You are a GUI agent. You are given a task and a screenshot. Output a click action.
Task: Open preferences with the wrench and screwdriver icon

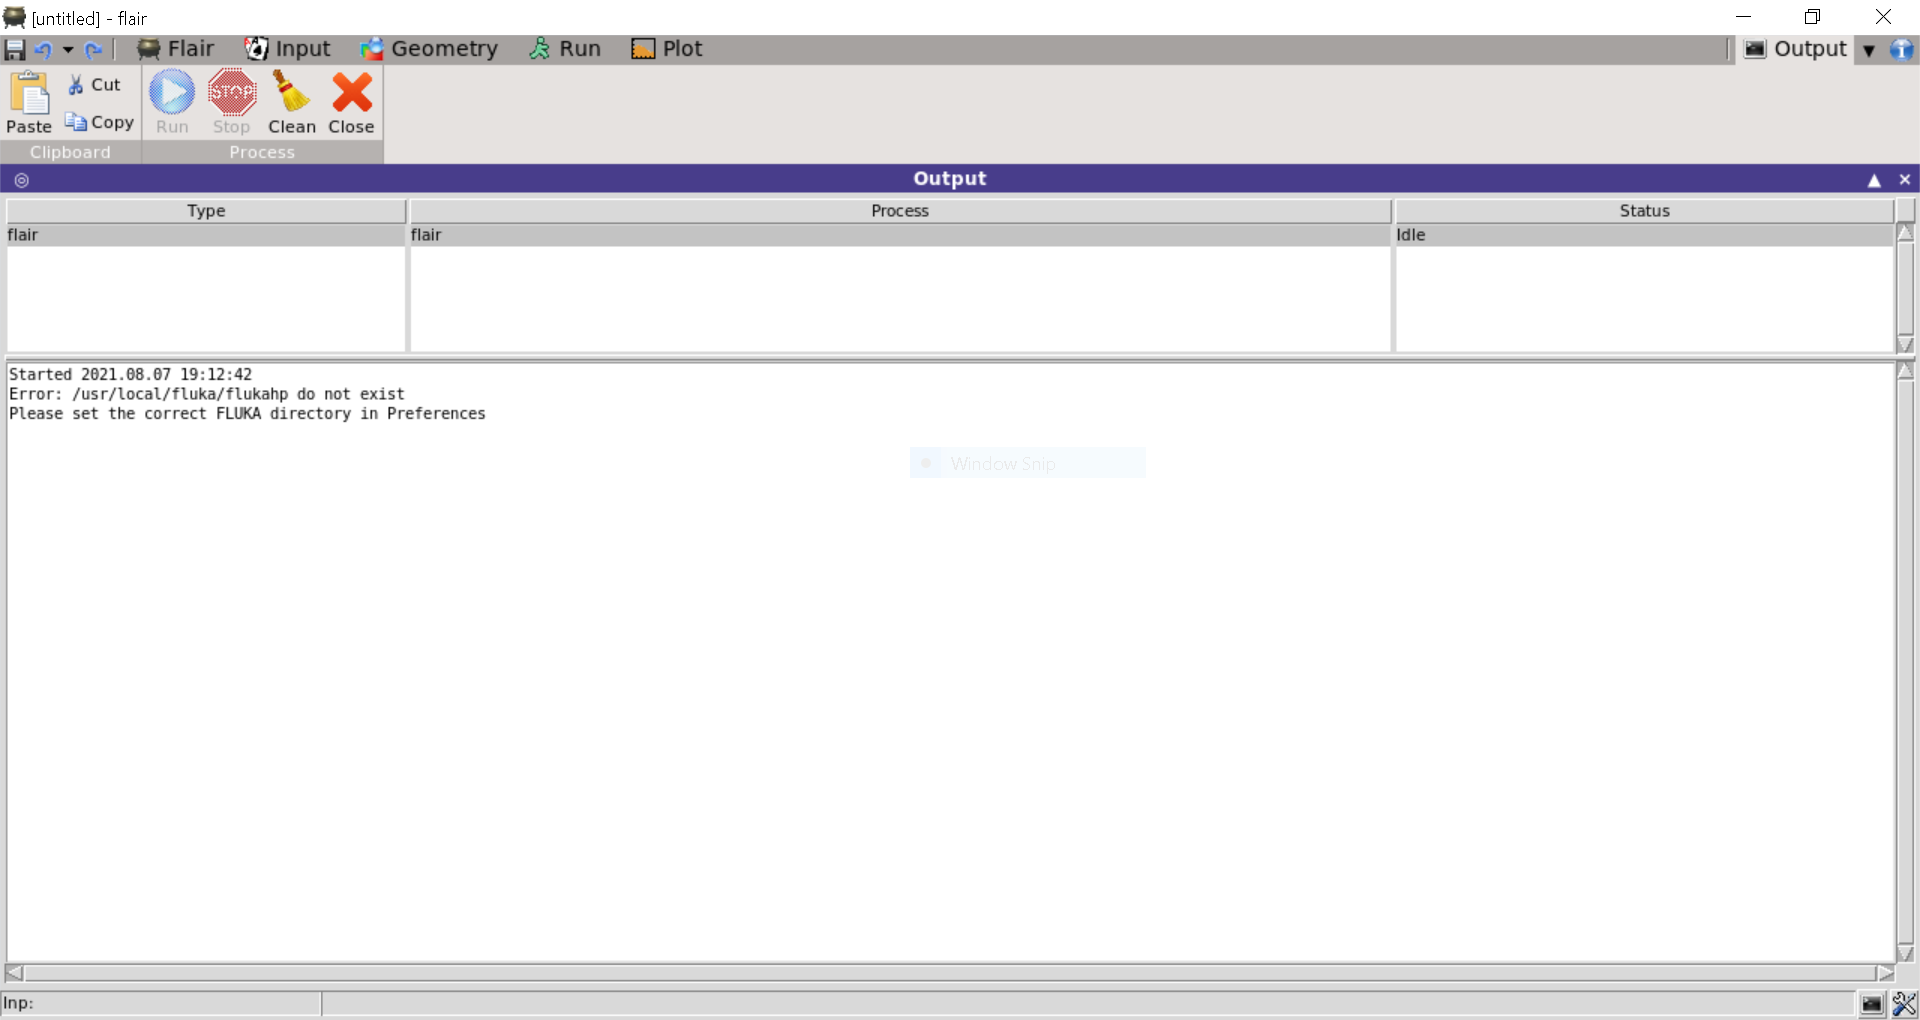(x=1904, y=1004)
